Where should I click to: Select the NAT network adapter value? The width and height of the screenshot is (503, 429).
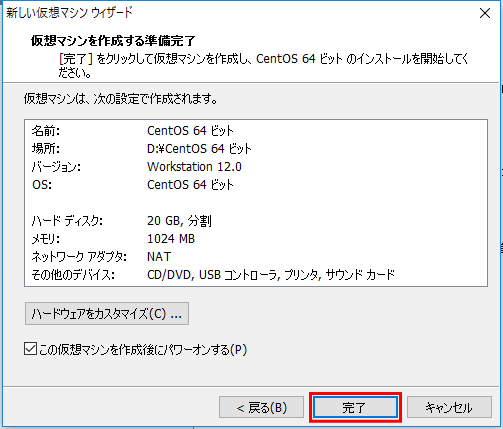tap(159, 257)
